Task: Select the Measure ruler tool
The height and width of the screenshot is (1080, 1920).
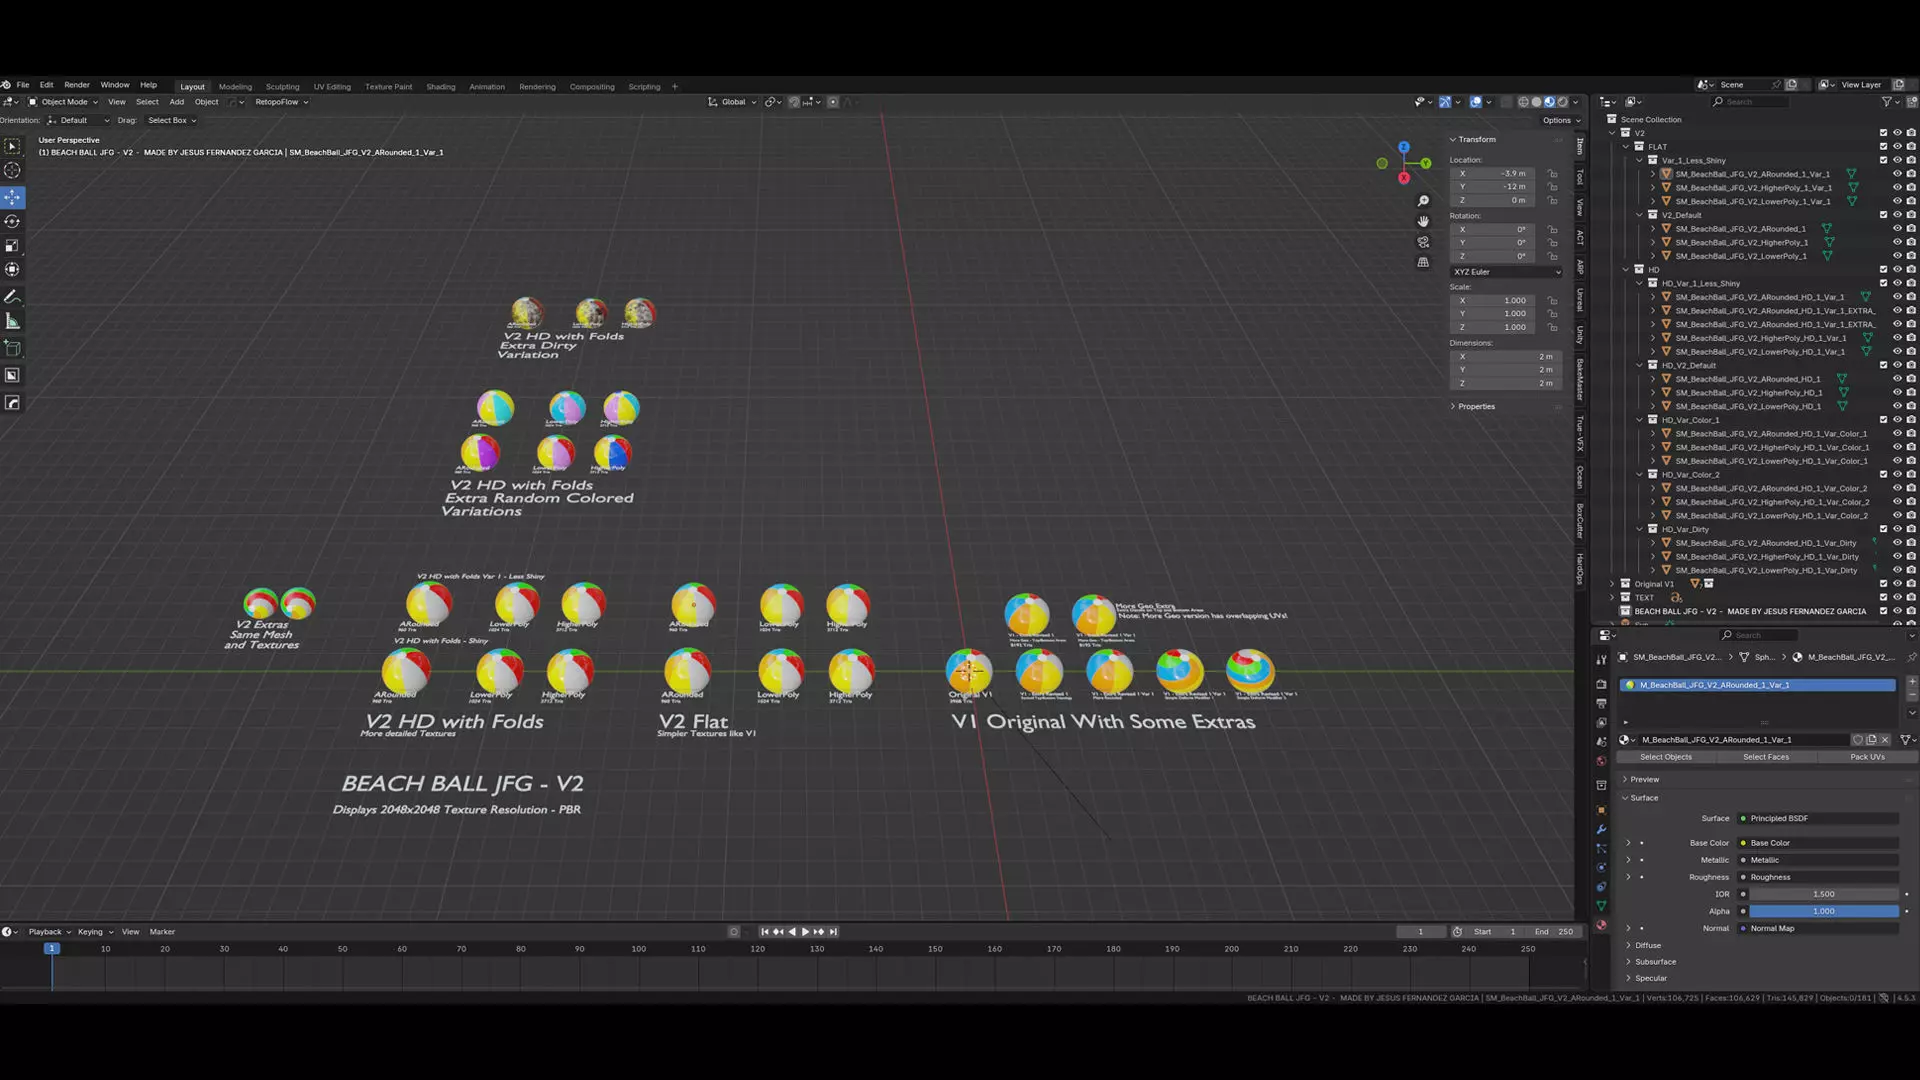Action: (x=12, y=322)
